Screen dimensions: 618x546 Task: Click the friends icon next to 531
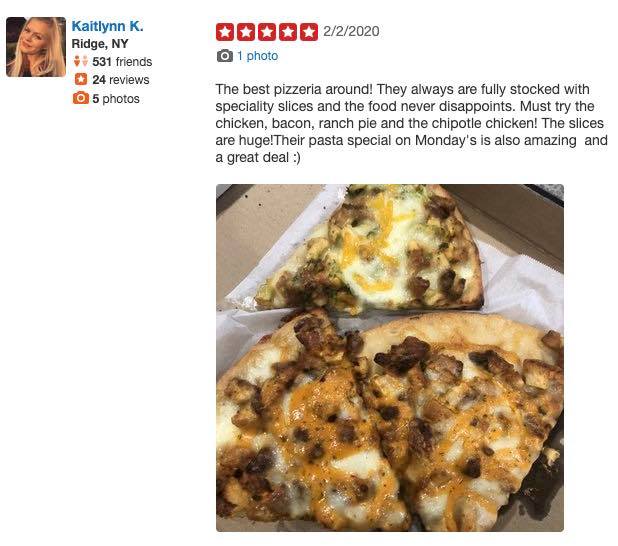coord(81,61)
